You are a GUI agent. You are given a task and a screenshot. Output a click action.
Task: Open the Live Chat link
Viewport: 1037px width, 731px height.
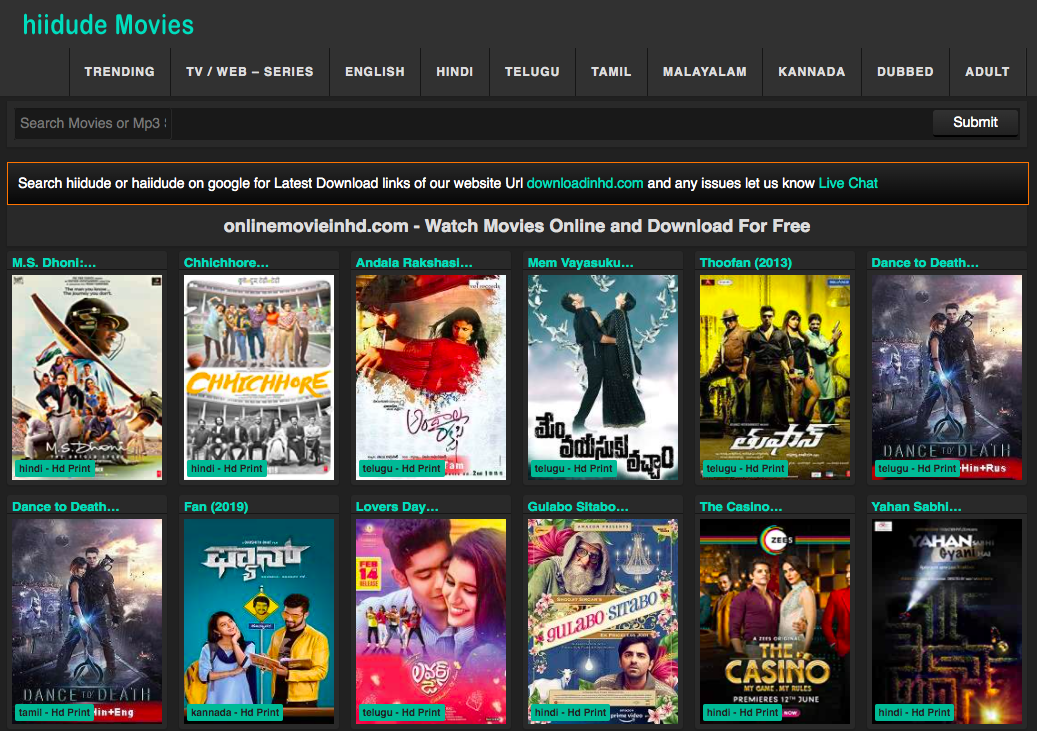click(x=848, y=183)
